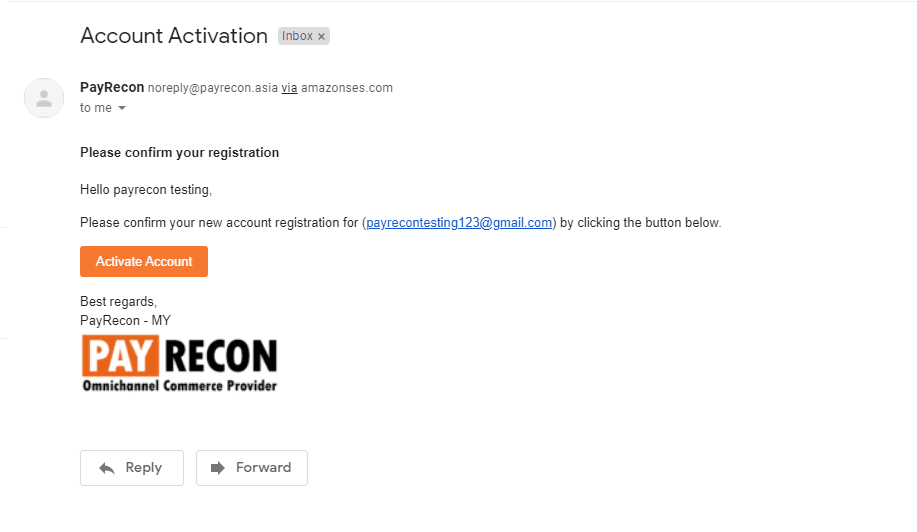Image resolution: width=917 pixels, height=532 pixels.
Task: Click the amazonses.com domain text
Action: 347,88
